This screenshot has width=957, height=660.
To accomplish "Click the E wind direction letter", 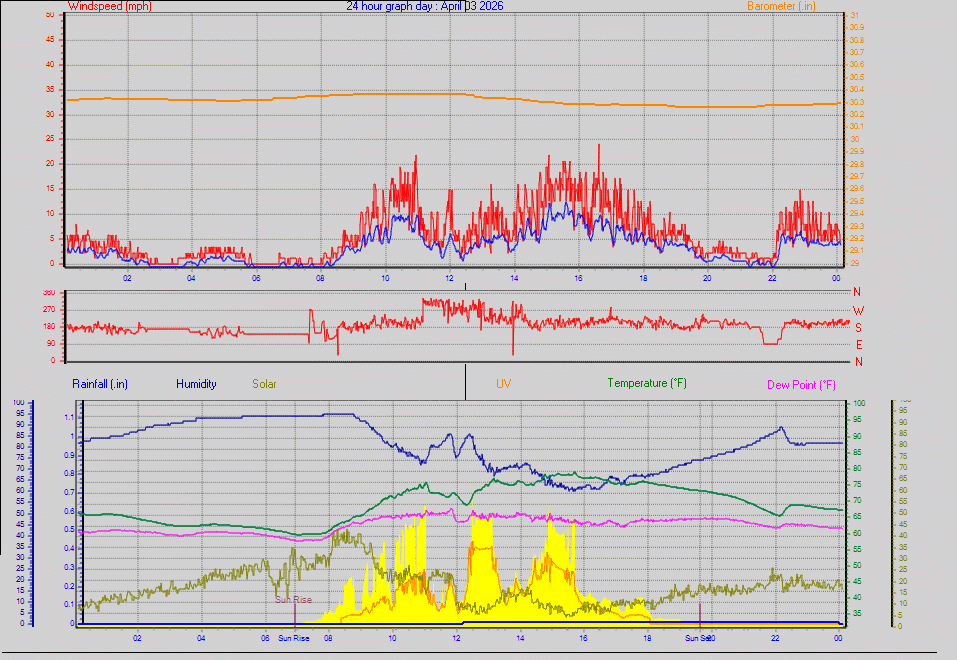I will tap(857, 344).
